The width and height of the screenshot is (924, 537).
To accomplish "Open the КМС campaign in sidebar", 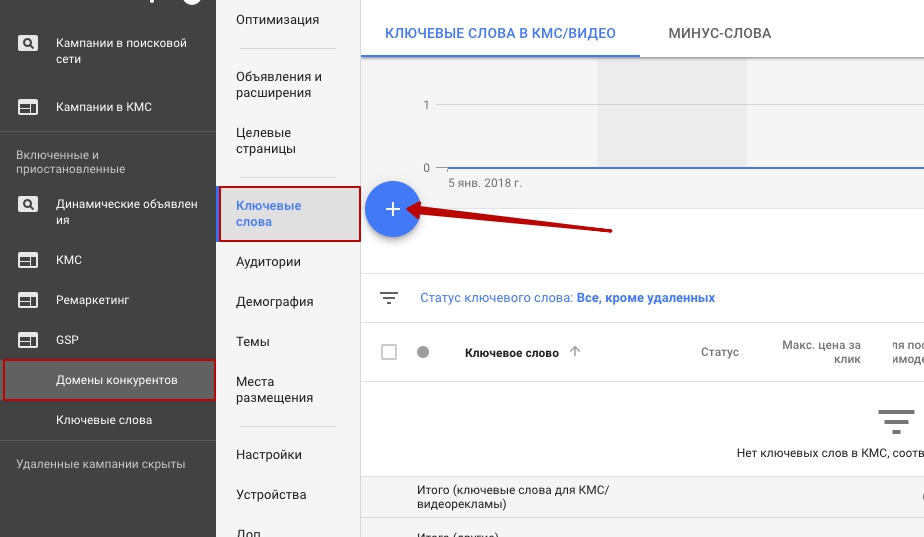I will (68, 260).
